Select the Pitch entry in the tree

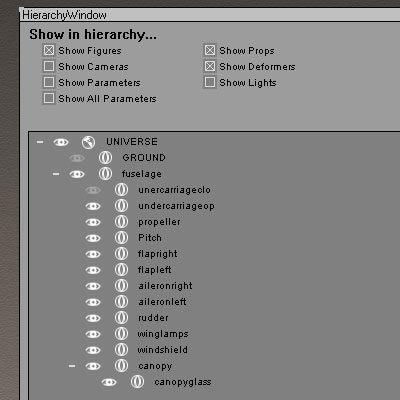[150, 238]
